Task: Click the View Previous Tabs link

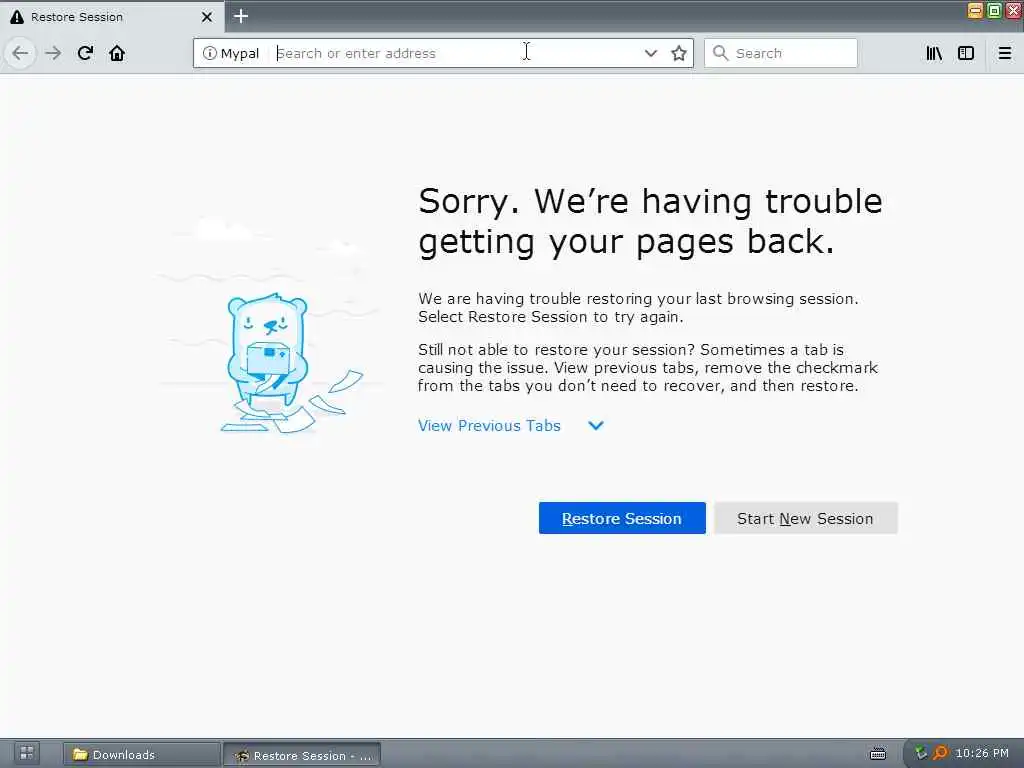Action: [489, 426]
